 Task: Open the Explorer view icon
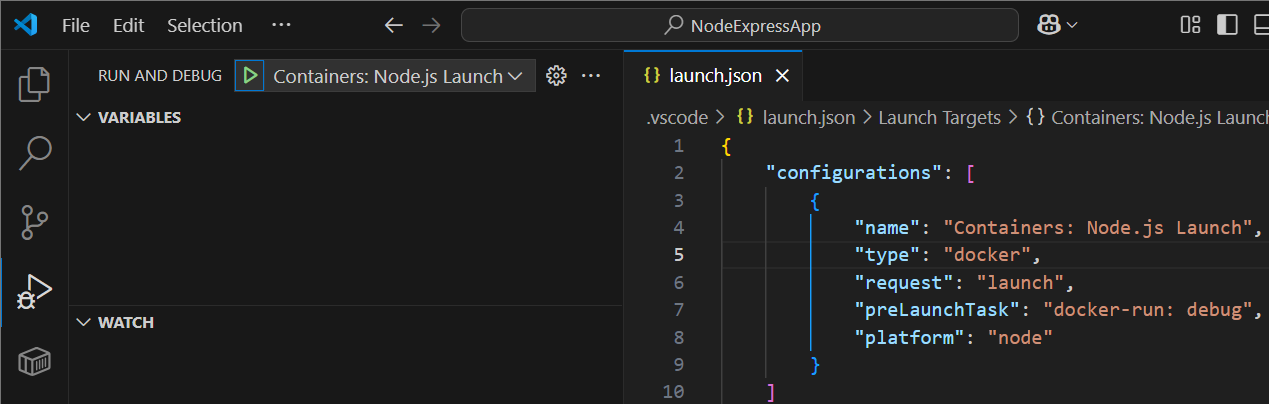pyautogui.click(x=34, y=84)
